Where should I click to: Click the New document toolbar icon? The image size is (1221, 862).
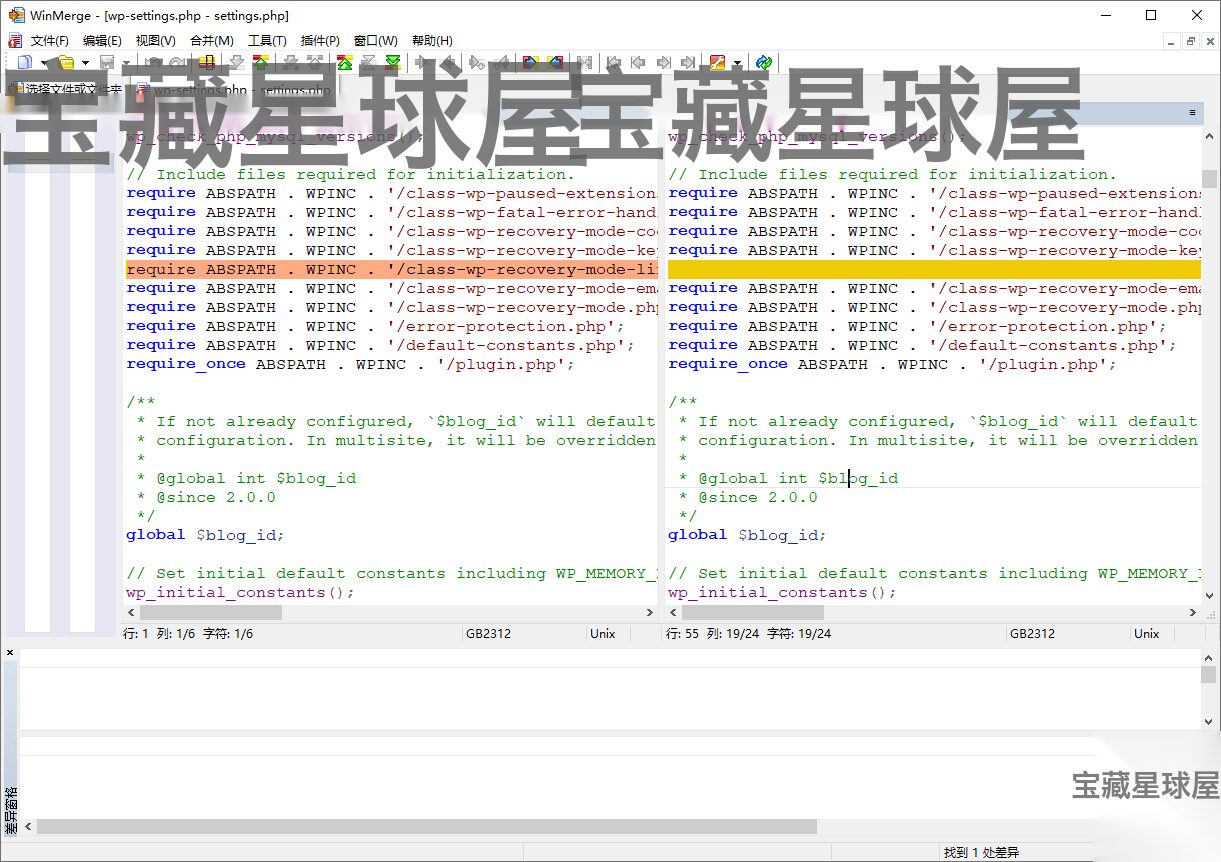[x=23, y=62]
